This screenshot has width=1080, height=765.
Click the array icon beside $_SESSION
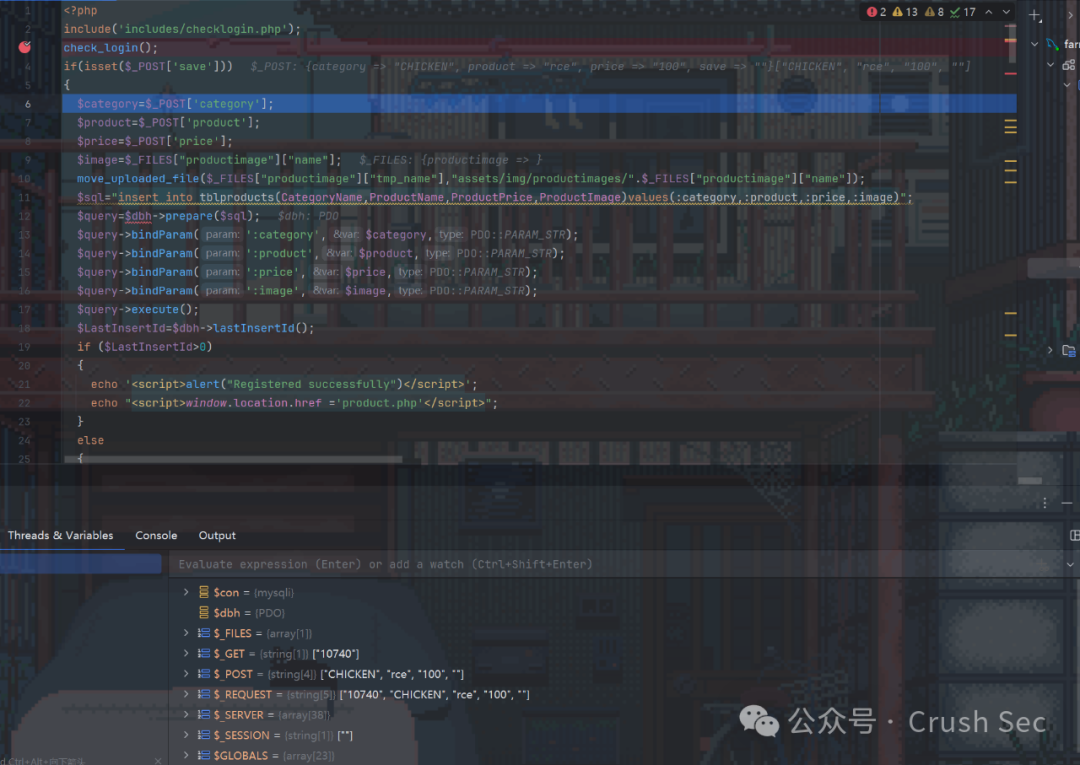(x=204, y=735)
